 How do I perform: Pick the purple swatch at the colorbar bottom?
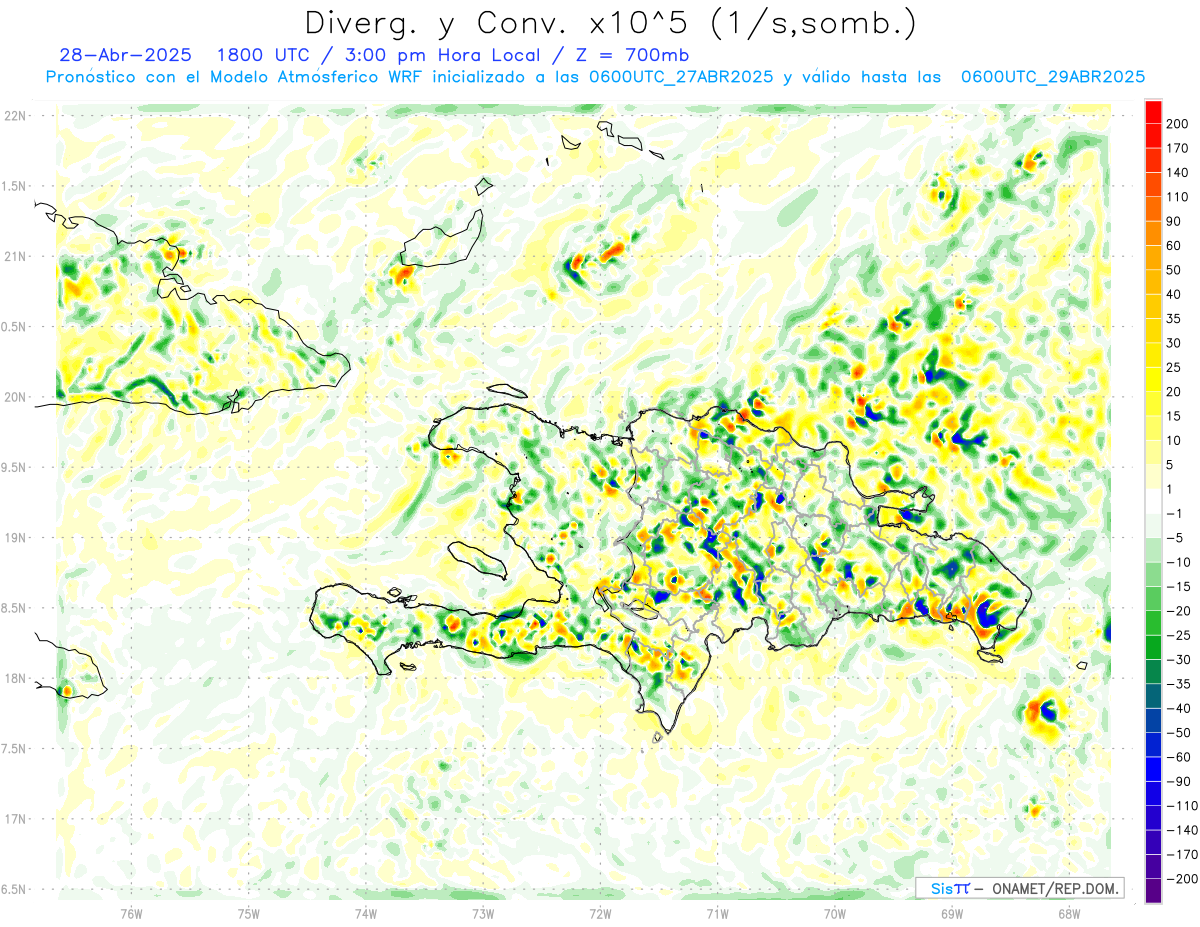click(x=1154, y=891)
